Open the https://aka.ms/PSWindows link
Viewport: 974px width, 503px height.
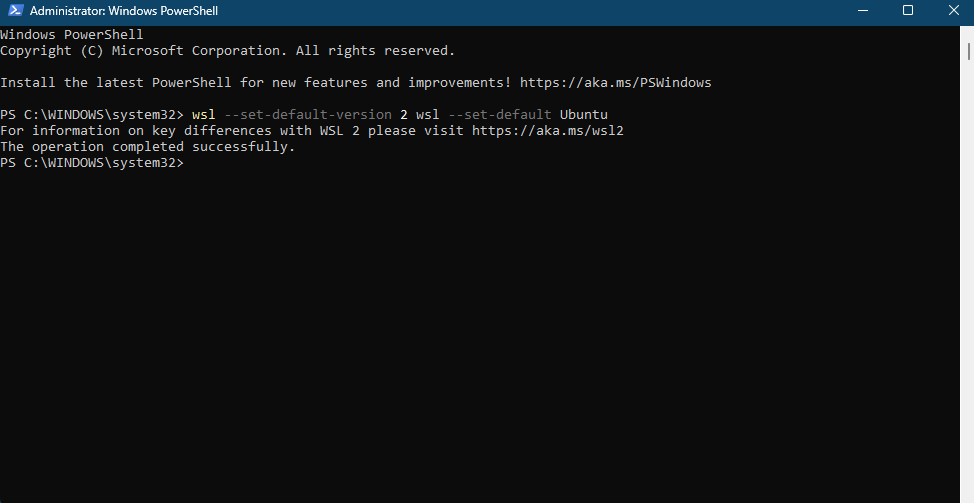(616, 83)
